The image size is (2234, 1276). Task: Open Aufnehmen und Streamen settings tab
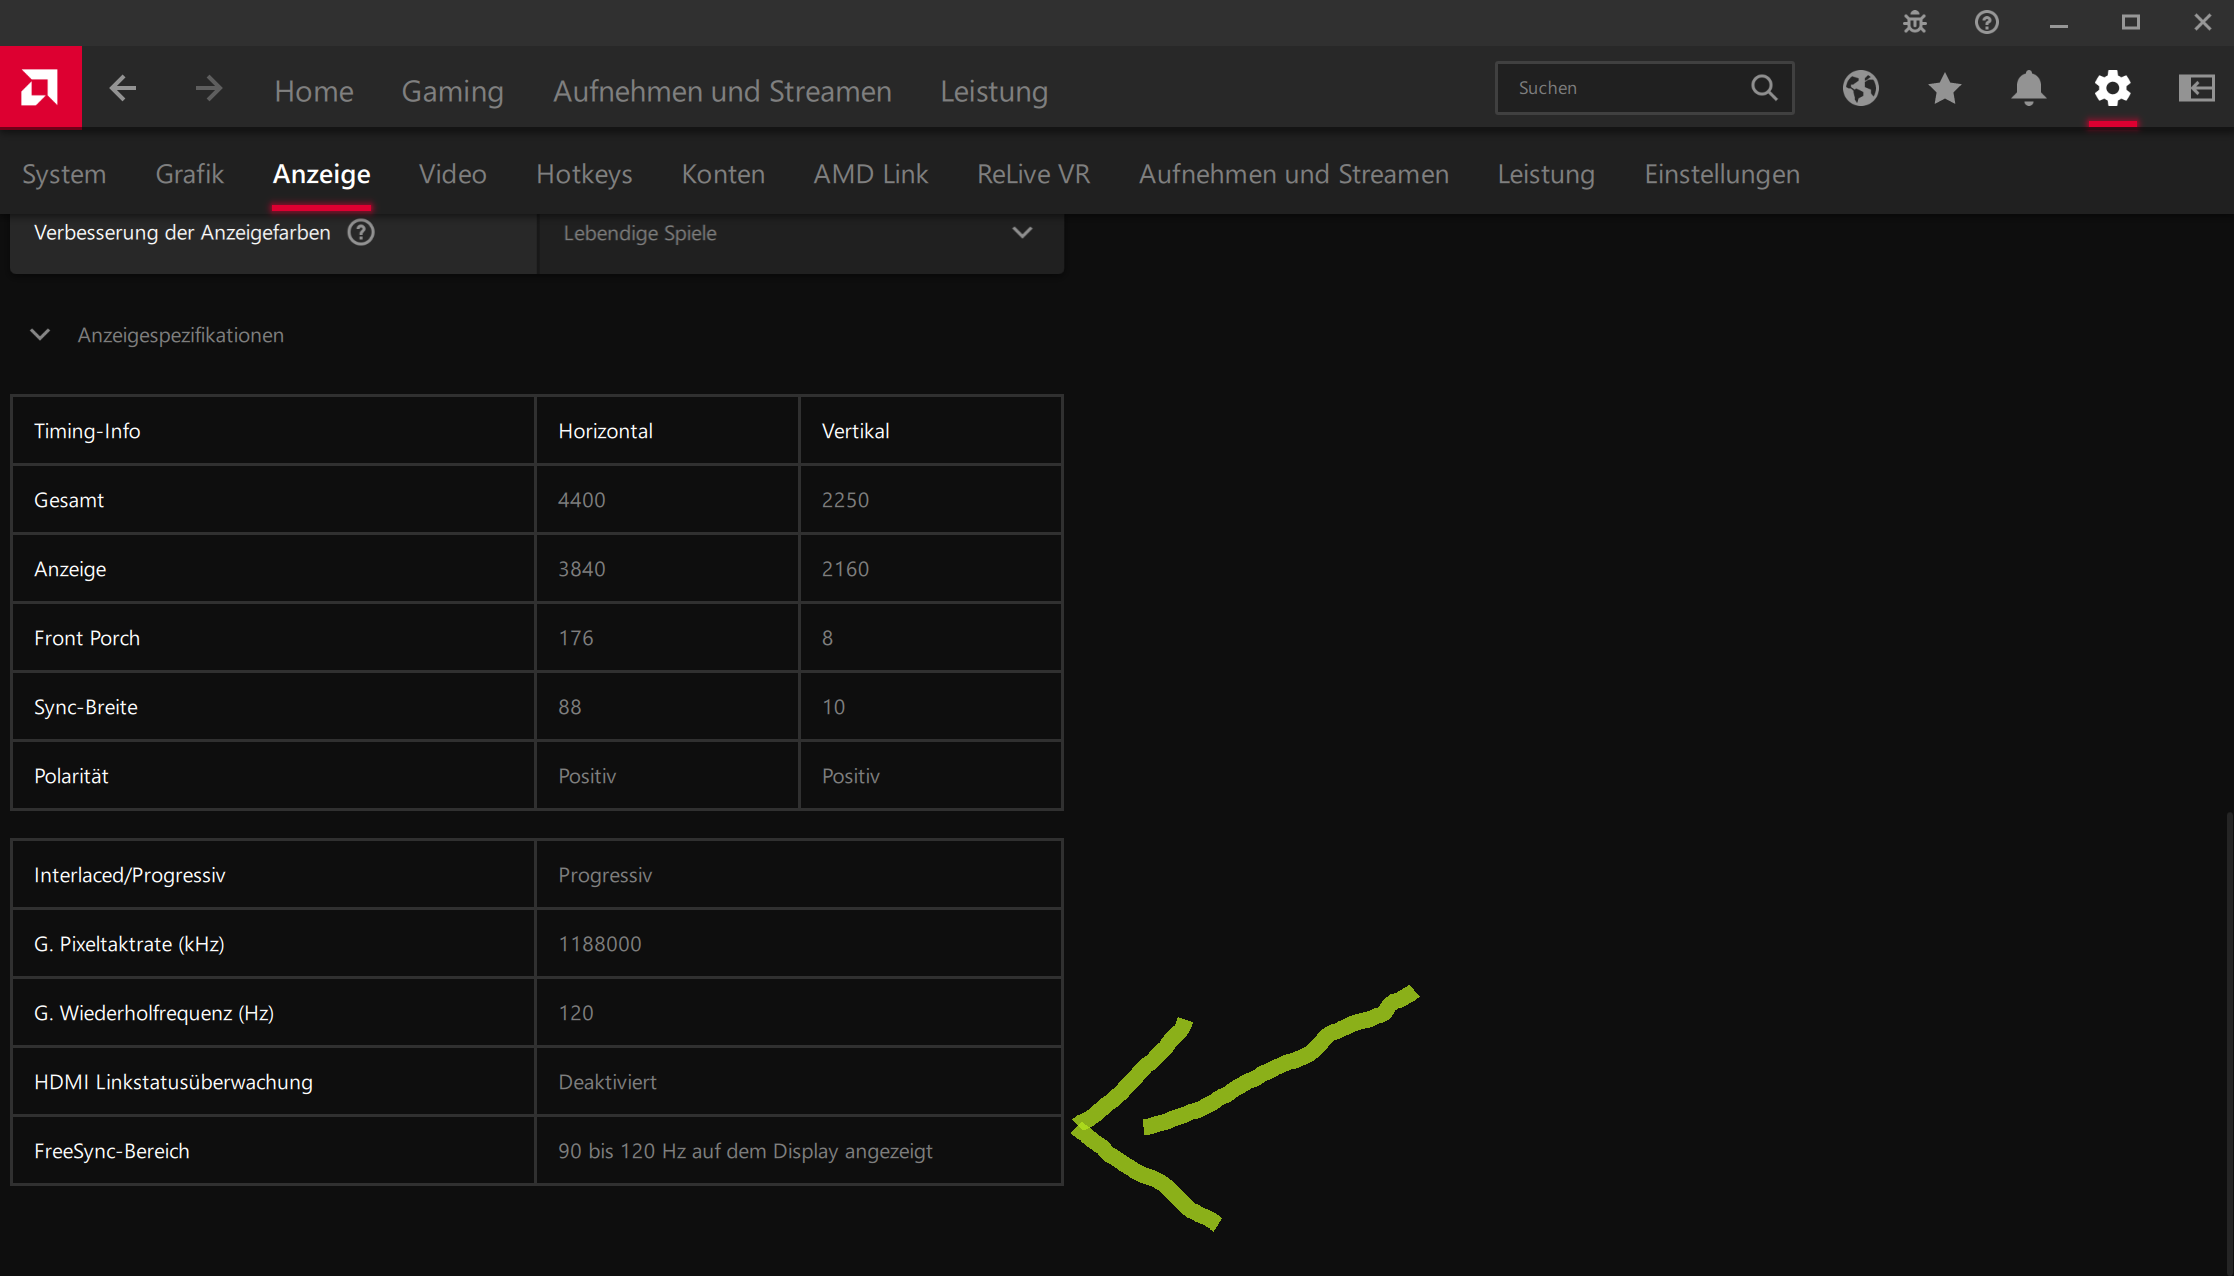1293,174
